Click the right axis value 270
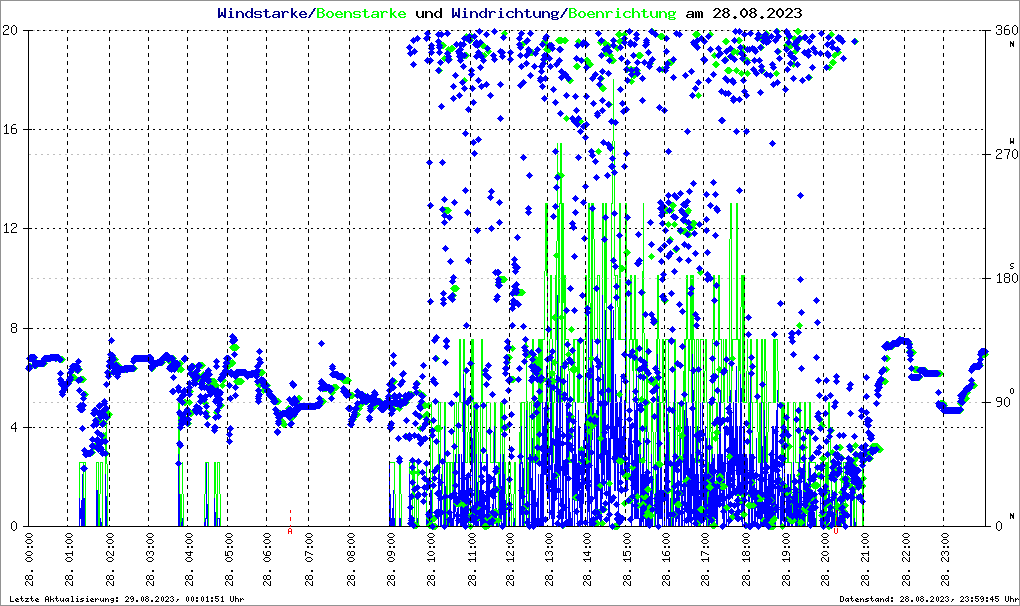The width and height of the screenshot is (1020, 606). click(x=1006, y=154)
